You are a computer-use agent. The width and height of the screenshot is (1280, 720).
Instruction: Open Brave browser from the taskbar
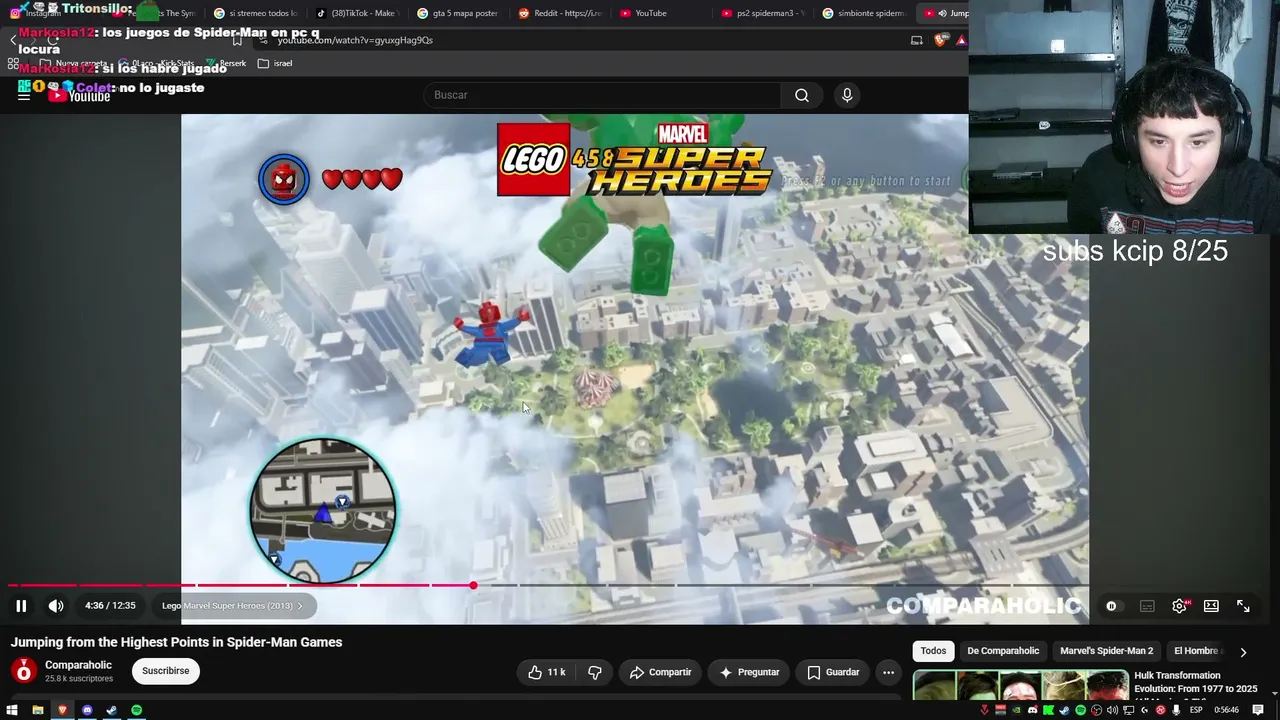coord(62,710)
